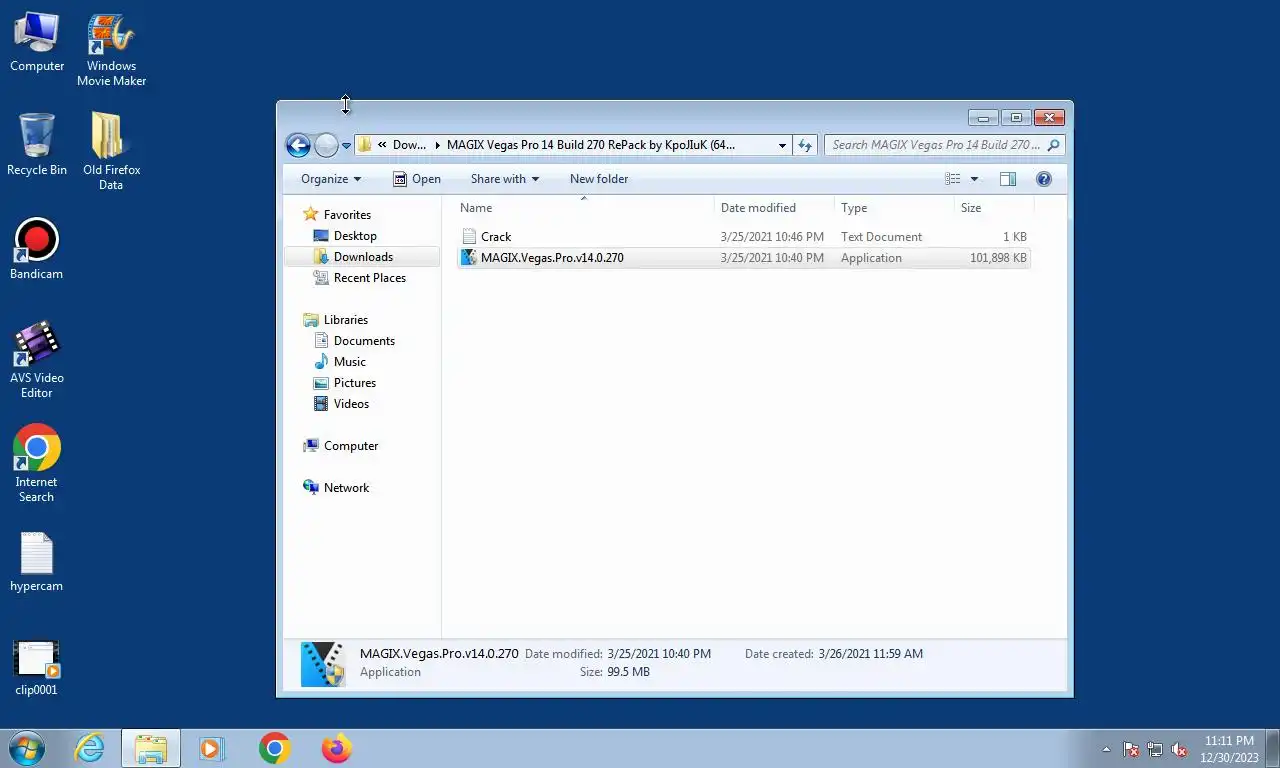Screen dimensions: 1280x768
Task: Click the search magnifier icon
Action: point(1053,145)
